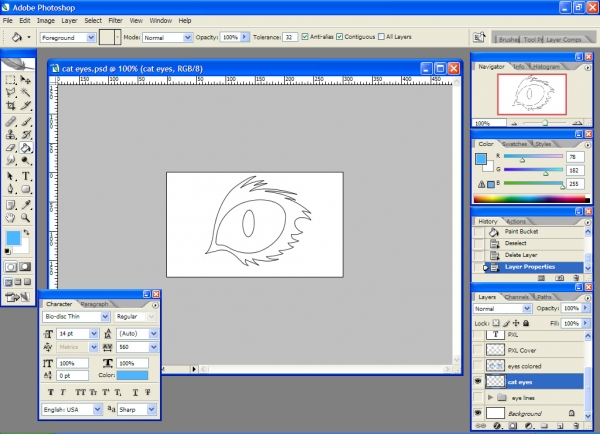Viewport: 600px width, 434px height.
Task: Select the Rectangular Marquee tool
Action: 10,80
